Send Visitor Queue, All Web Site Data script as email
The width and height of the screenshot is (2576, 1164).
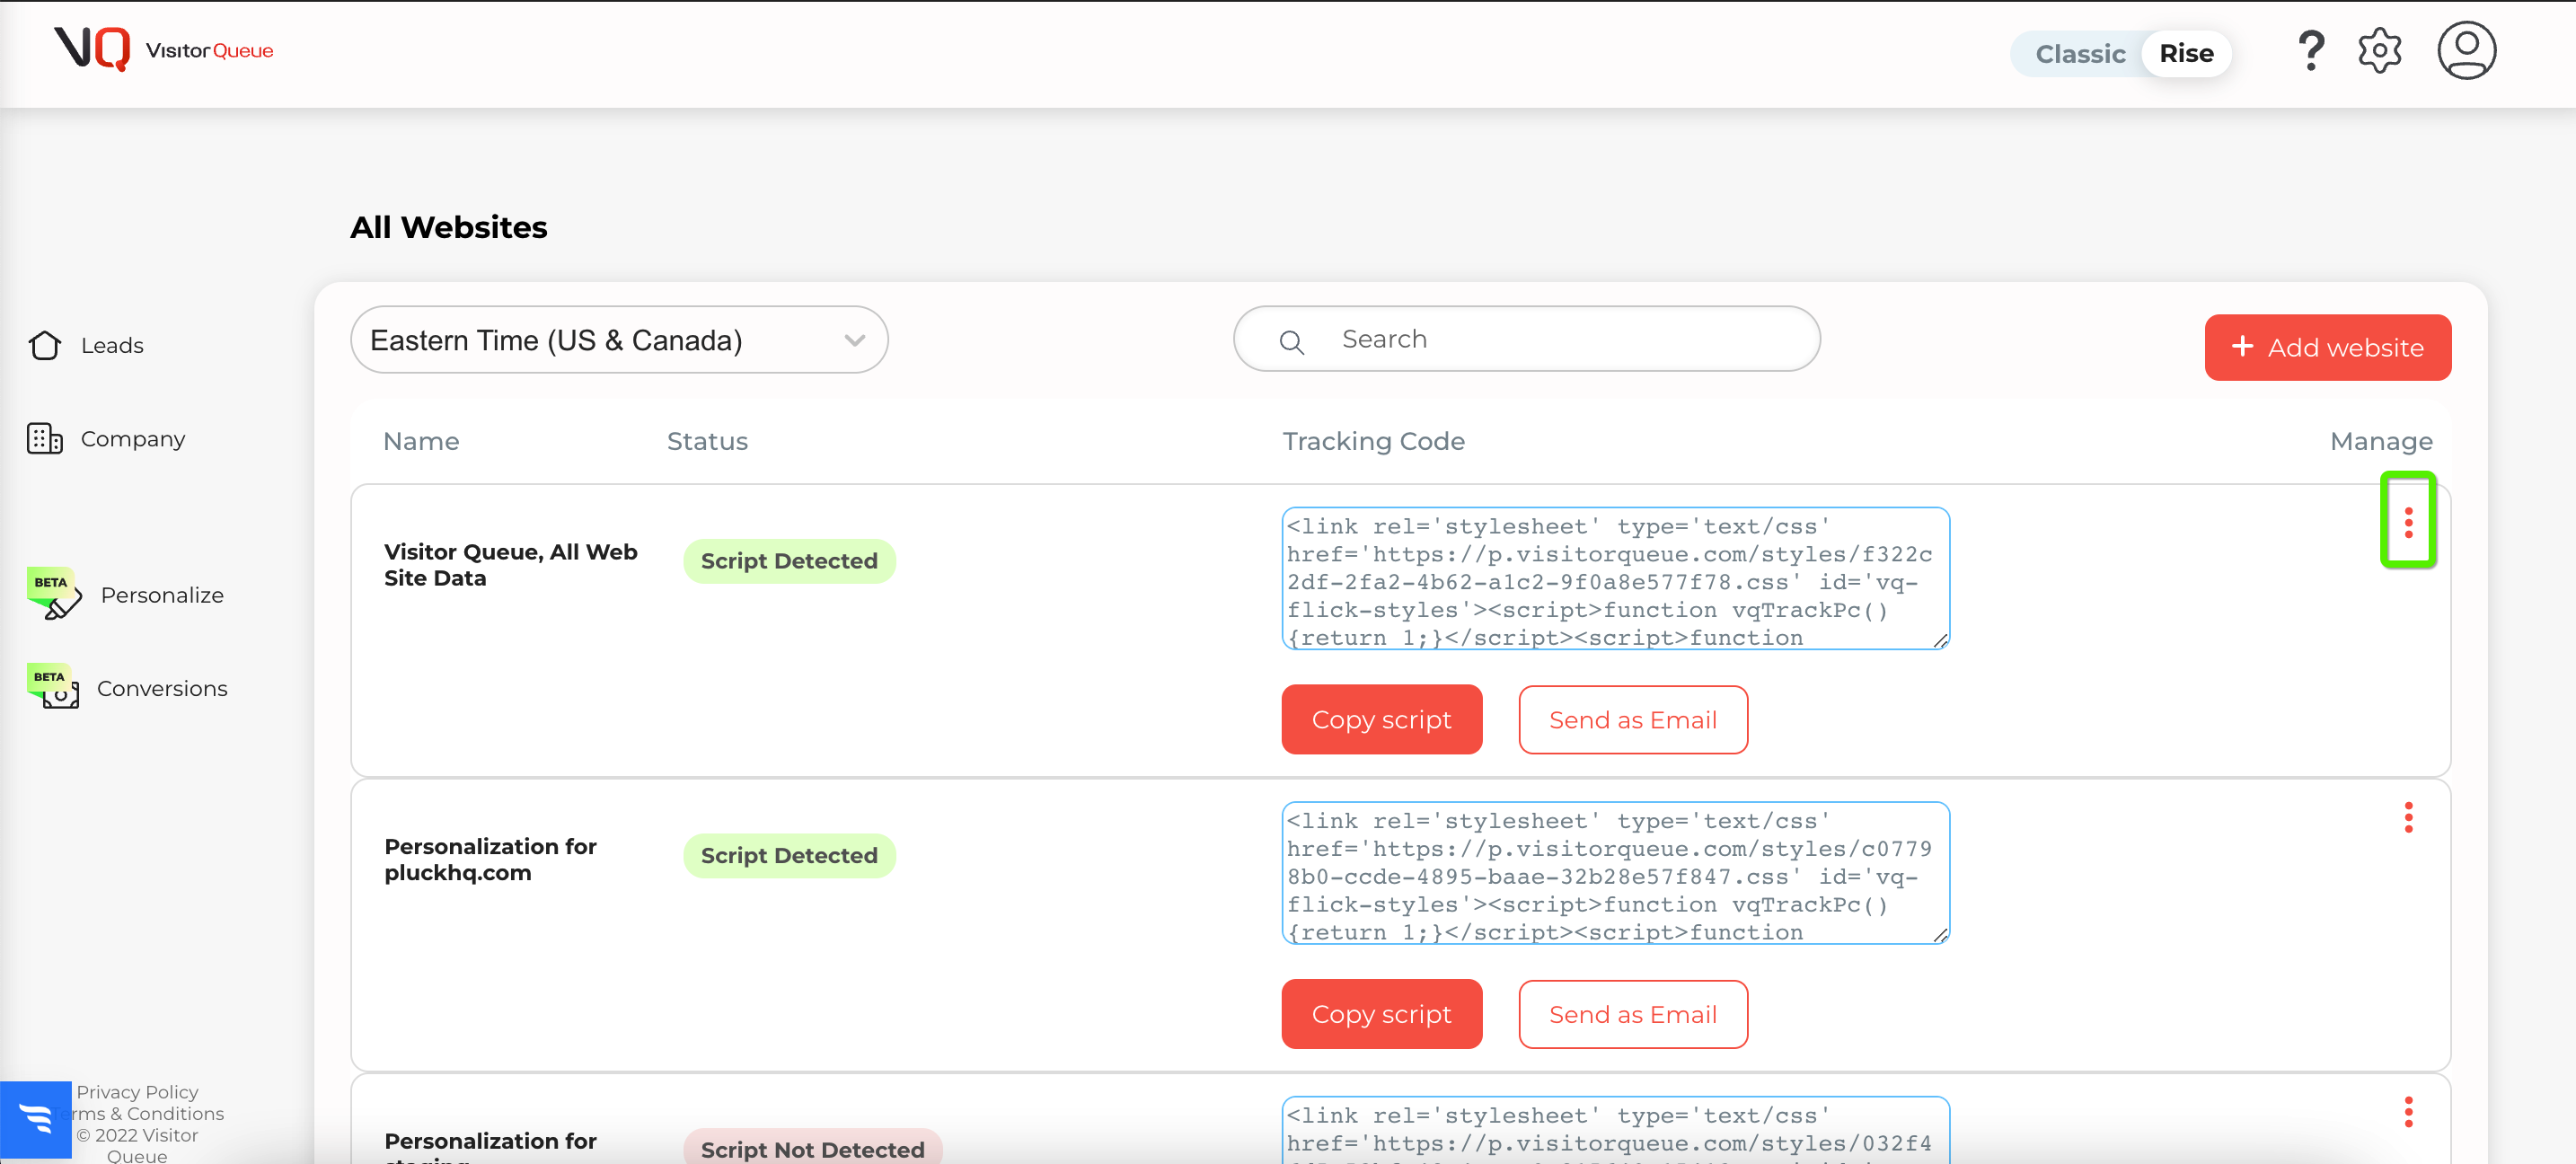point(1632,719)
